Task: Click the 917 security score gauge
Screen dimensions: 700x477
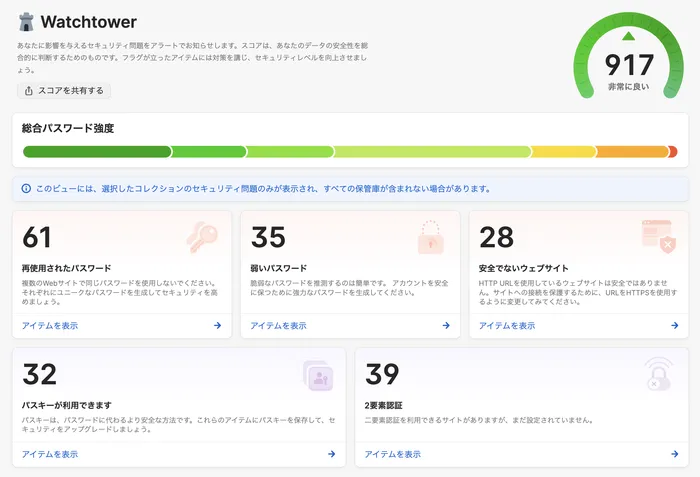Action: coord(629,57)
